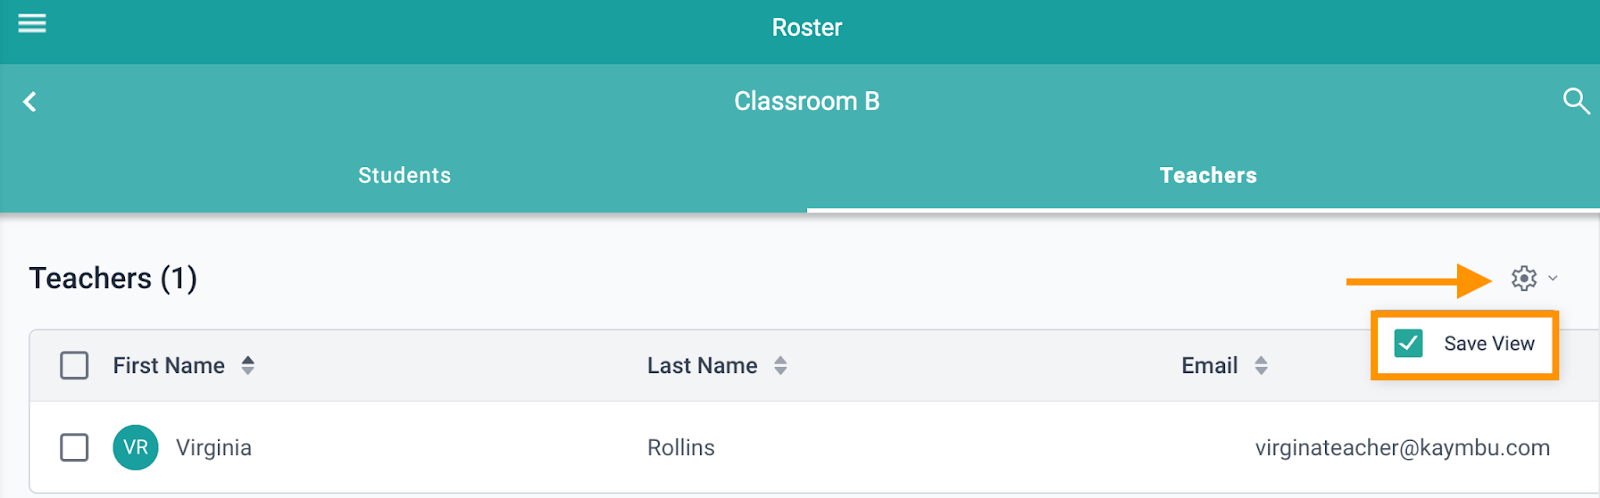Click the Rollins last name cell
The image size is (1600, 498).
point(681,447)
